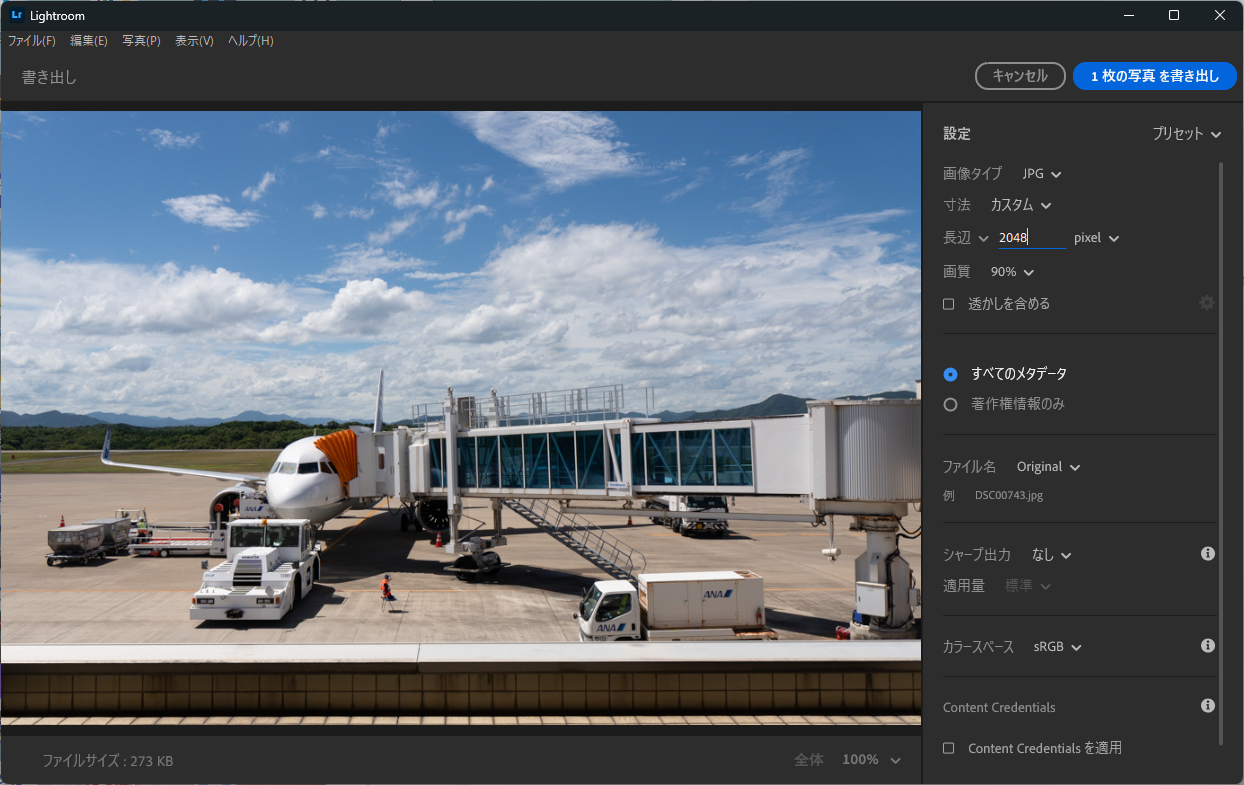
Task: Click the キャンセル button
Action: point(1020,76)
